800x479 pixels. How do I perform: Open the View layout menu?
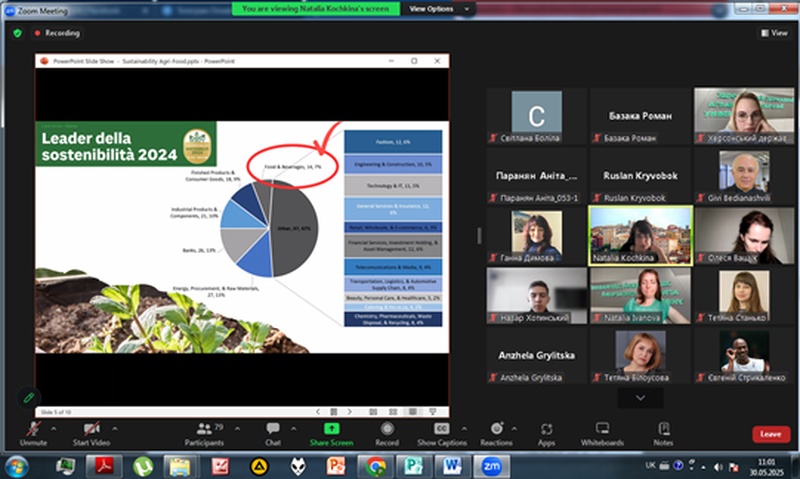click(x=774, y=33)
